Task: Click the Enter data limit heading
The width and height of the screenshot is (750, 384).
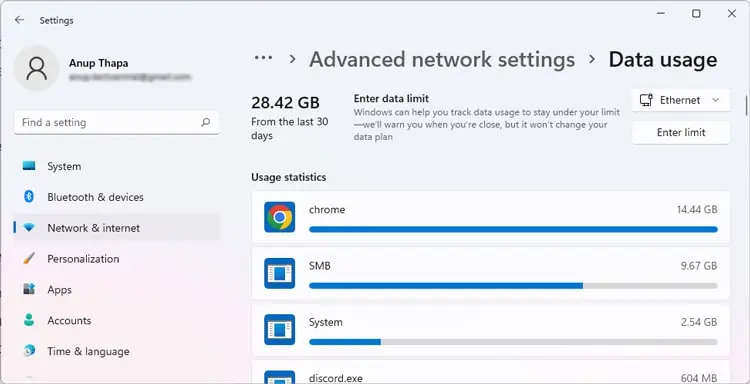Action: [391, 99]
